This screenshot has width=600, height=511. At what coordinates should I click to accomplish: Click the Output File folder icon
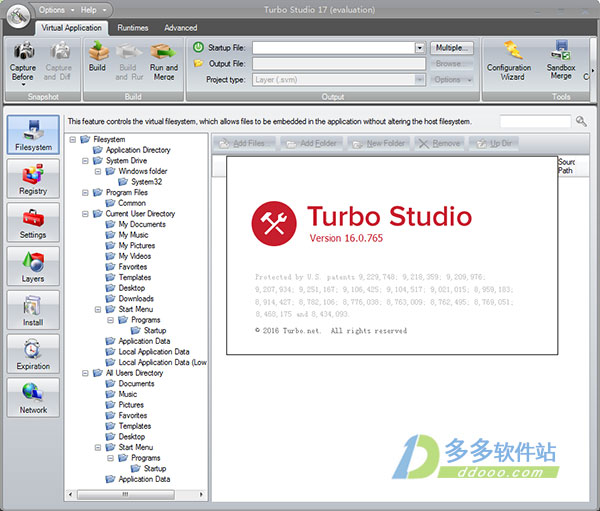pos(198,63)
